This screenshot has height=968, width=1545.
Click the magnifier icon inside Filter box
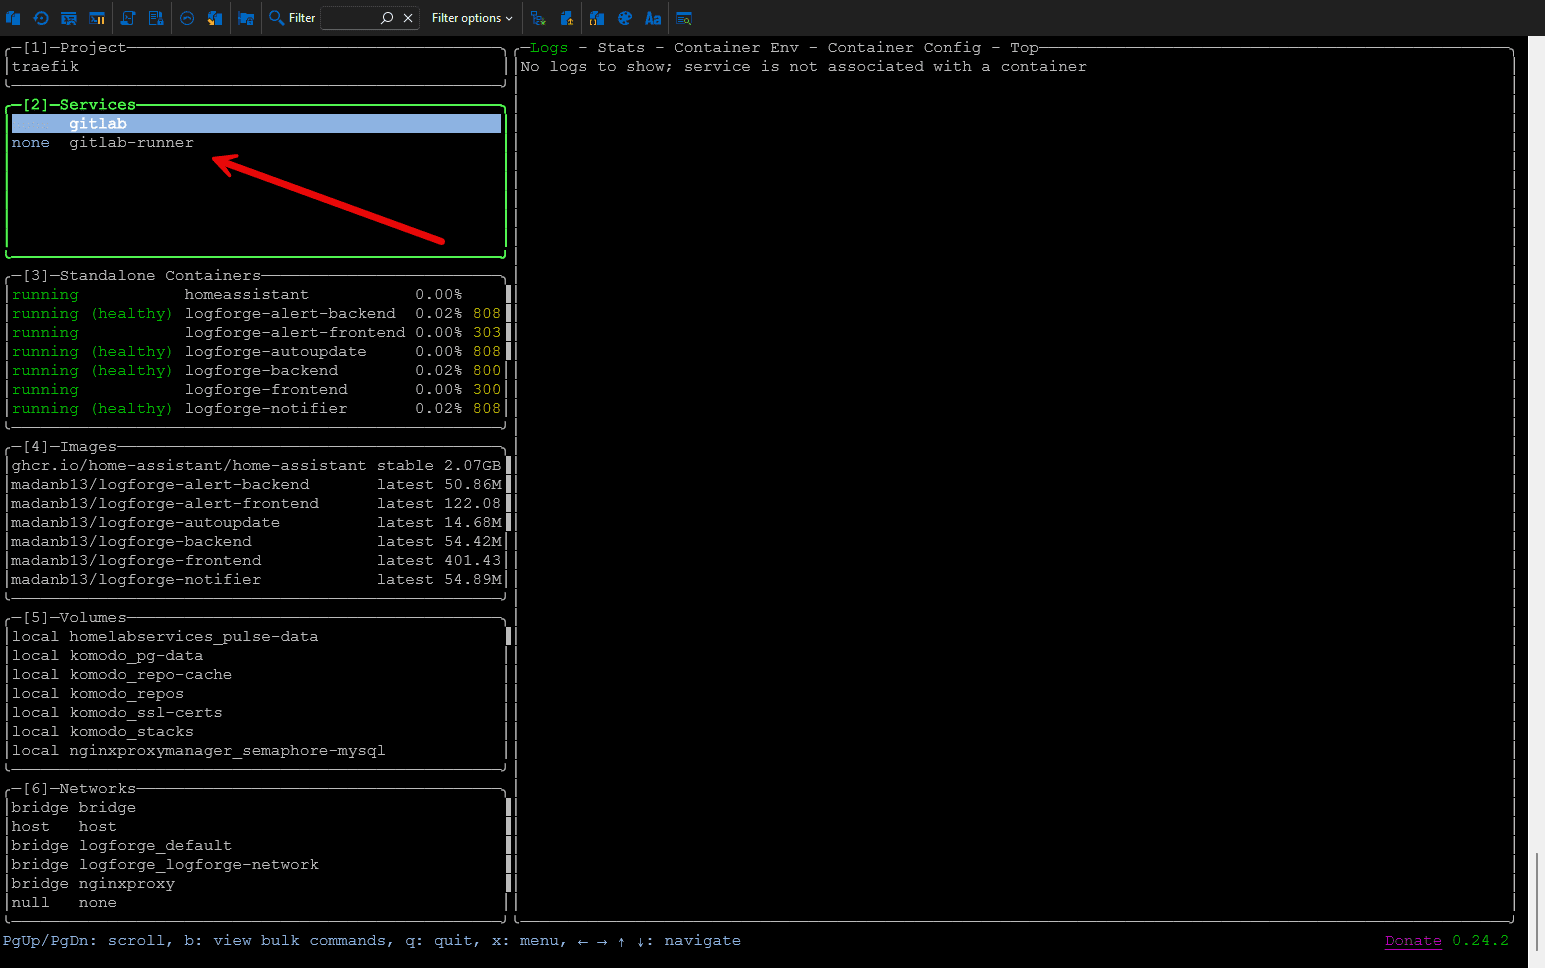pos(387,18)
